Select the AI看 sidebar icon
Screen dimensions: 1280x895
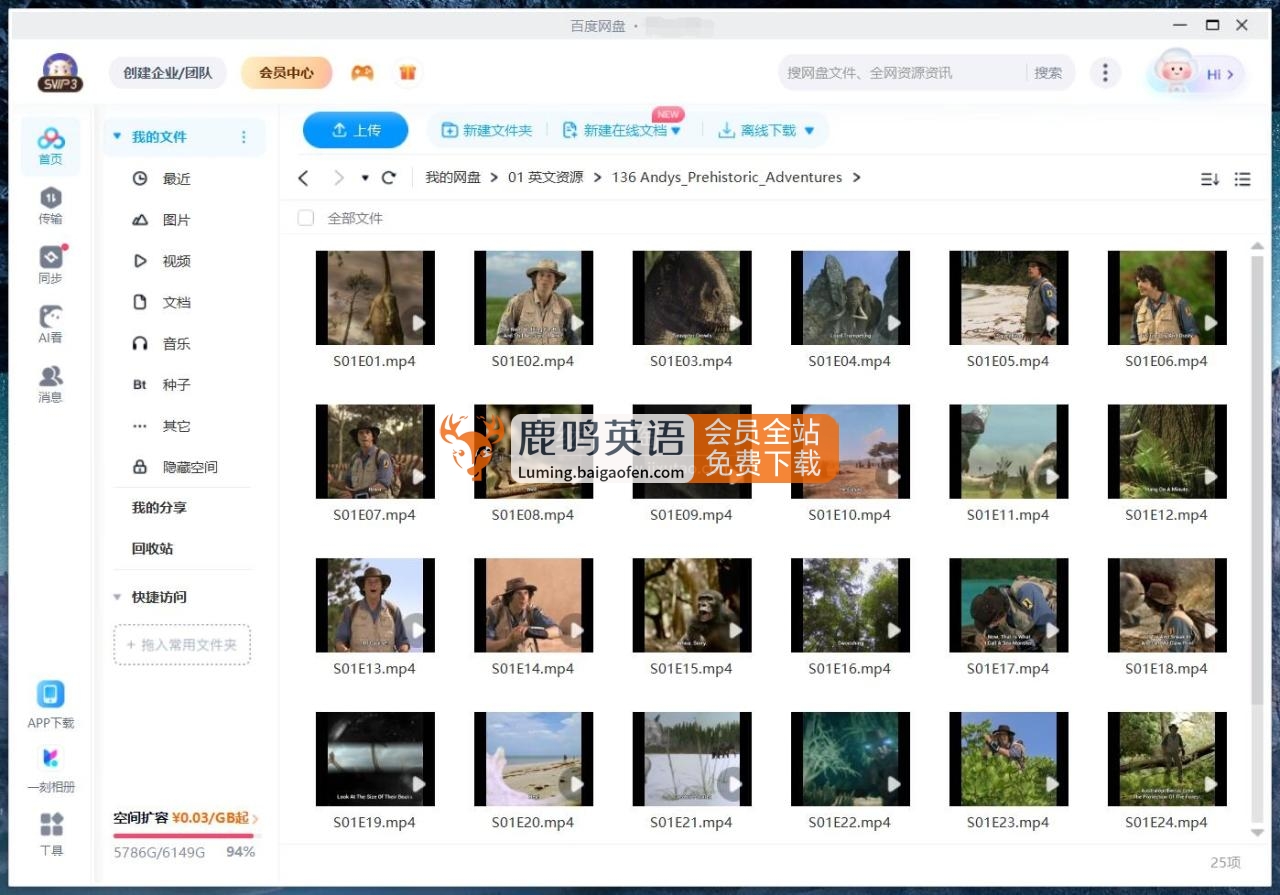click(50, 325)
